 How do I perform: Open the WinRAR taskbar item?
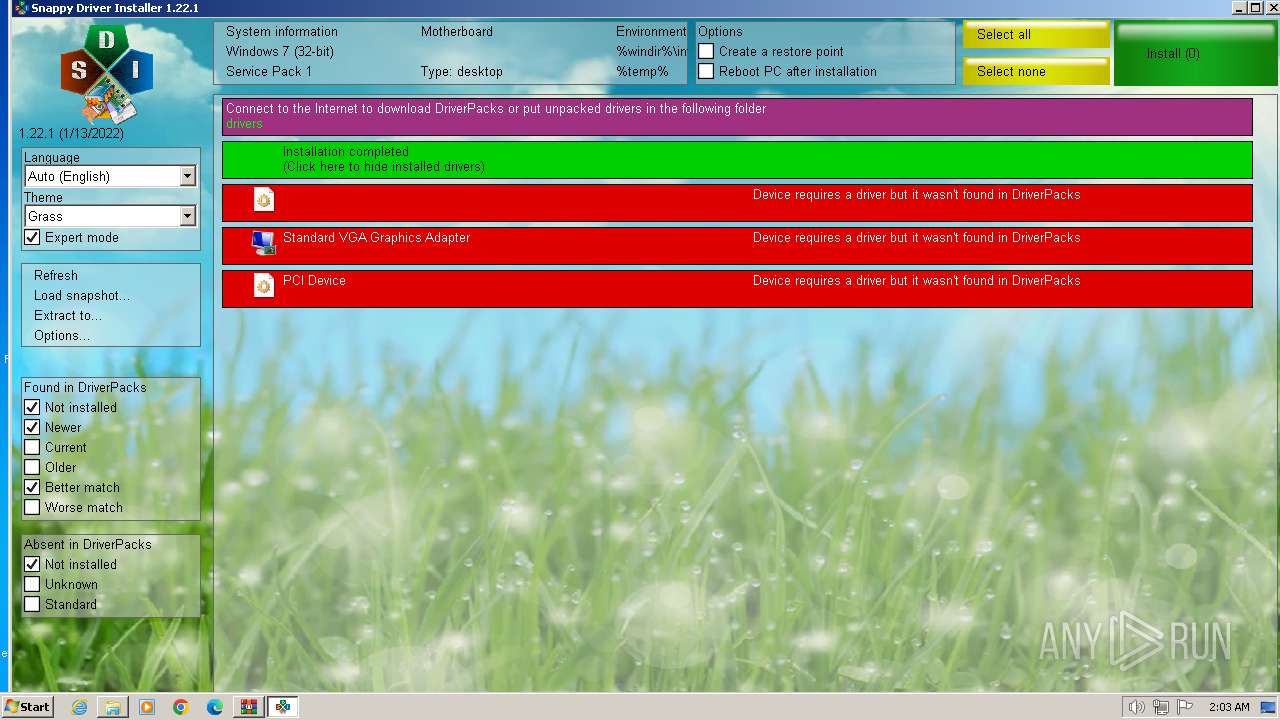pos(248,707)
